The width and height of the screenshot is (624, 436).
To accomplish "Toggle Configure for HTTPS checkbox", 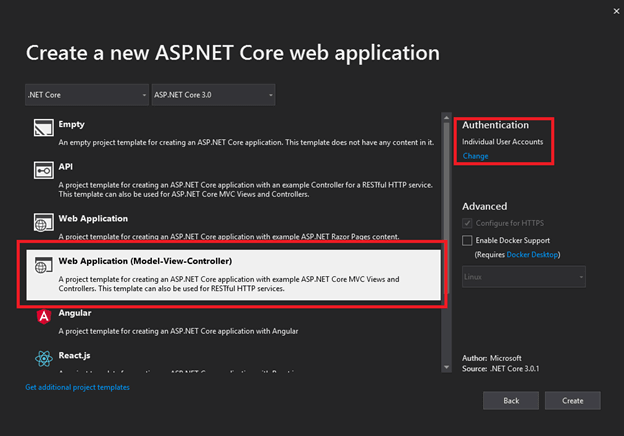I will (x=468, y=222).
